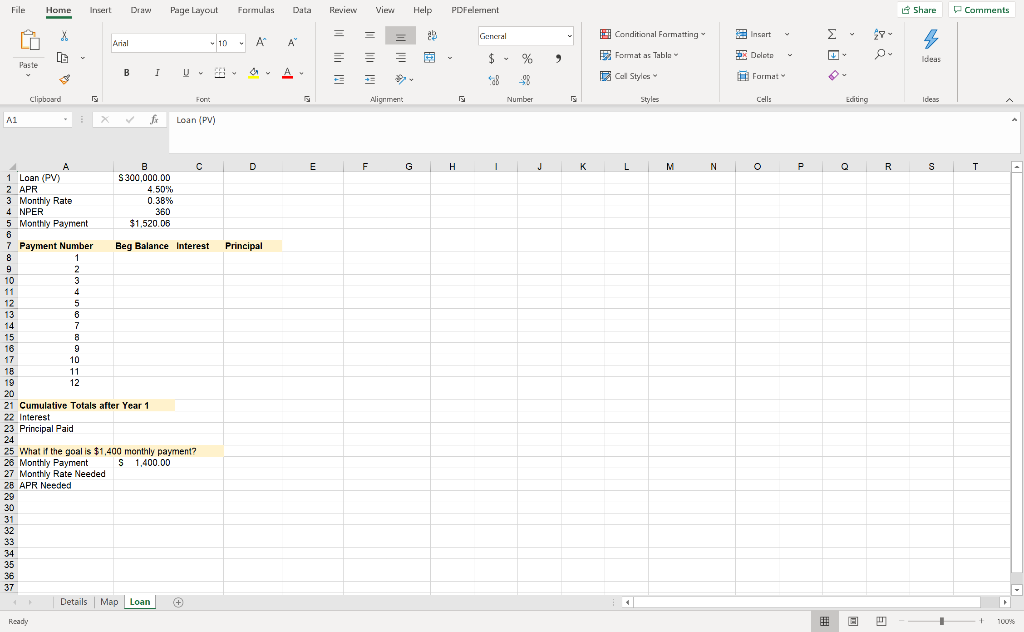Click the New Sheet plus button
The height and width of the screenshot is (632, 1024).
[x=177, y=601]
